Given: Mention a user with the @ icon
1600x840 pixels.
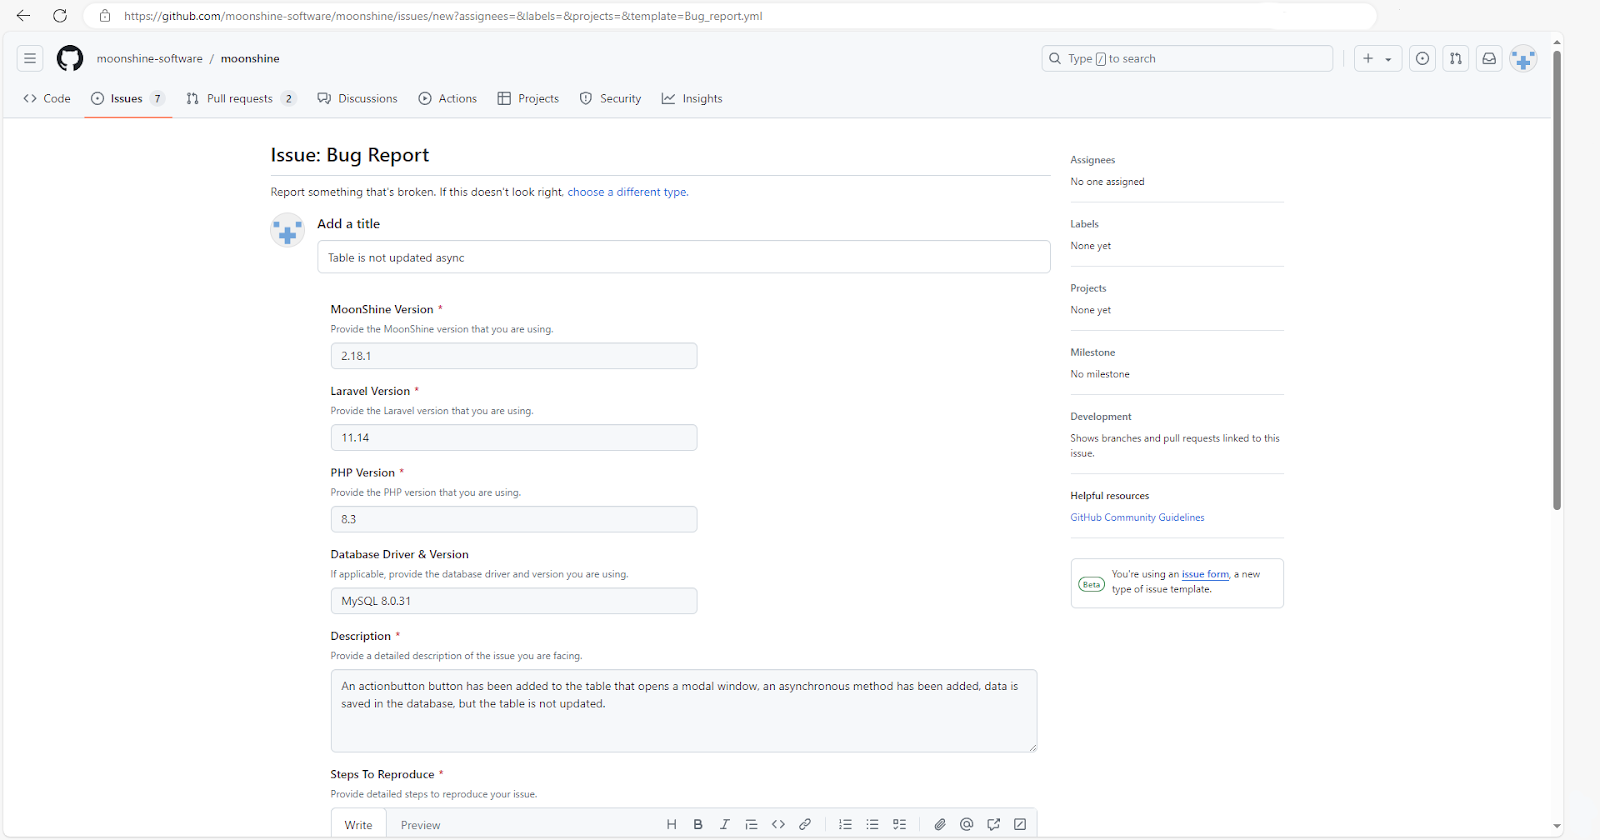Looking at the screenshot, I should [966, 824].
